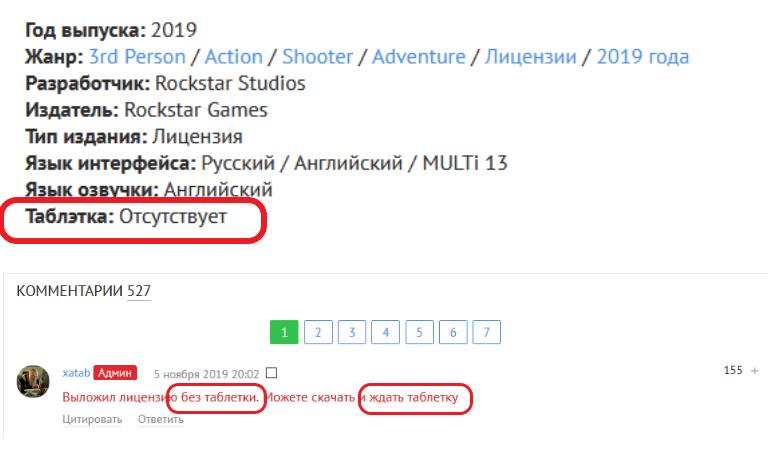This screenshot has width=772, height=457.
Task: Open the Action genre link
Action: 233,57
